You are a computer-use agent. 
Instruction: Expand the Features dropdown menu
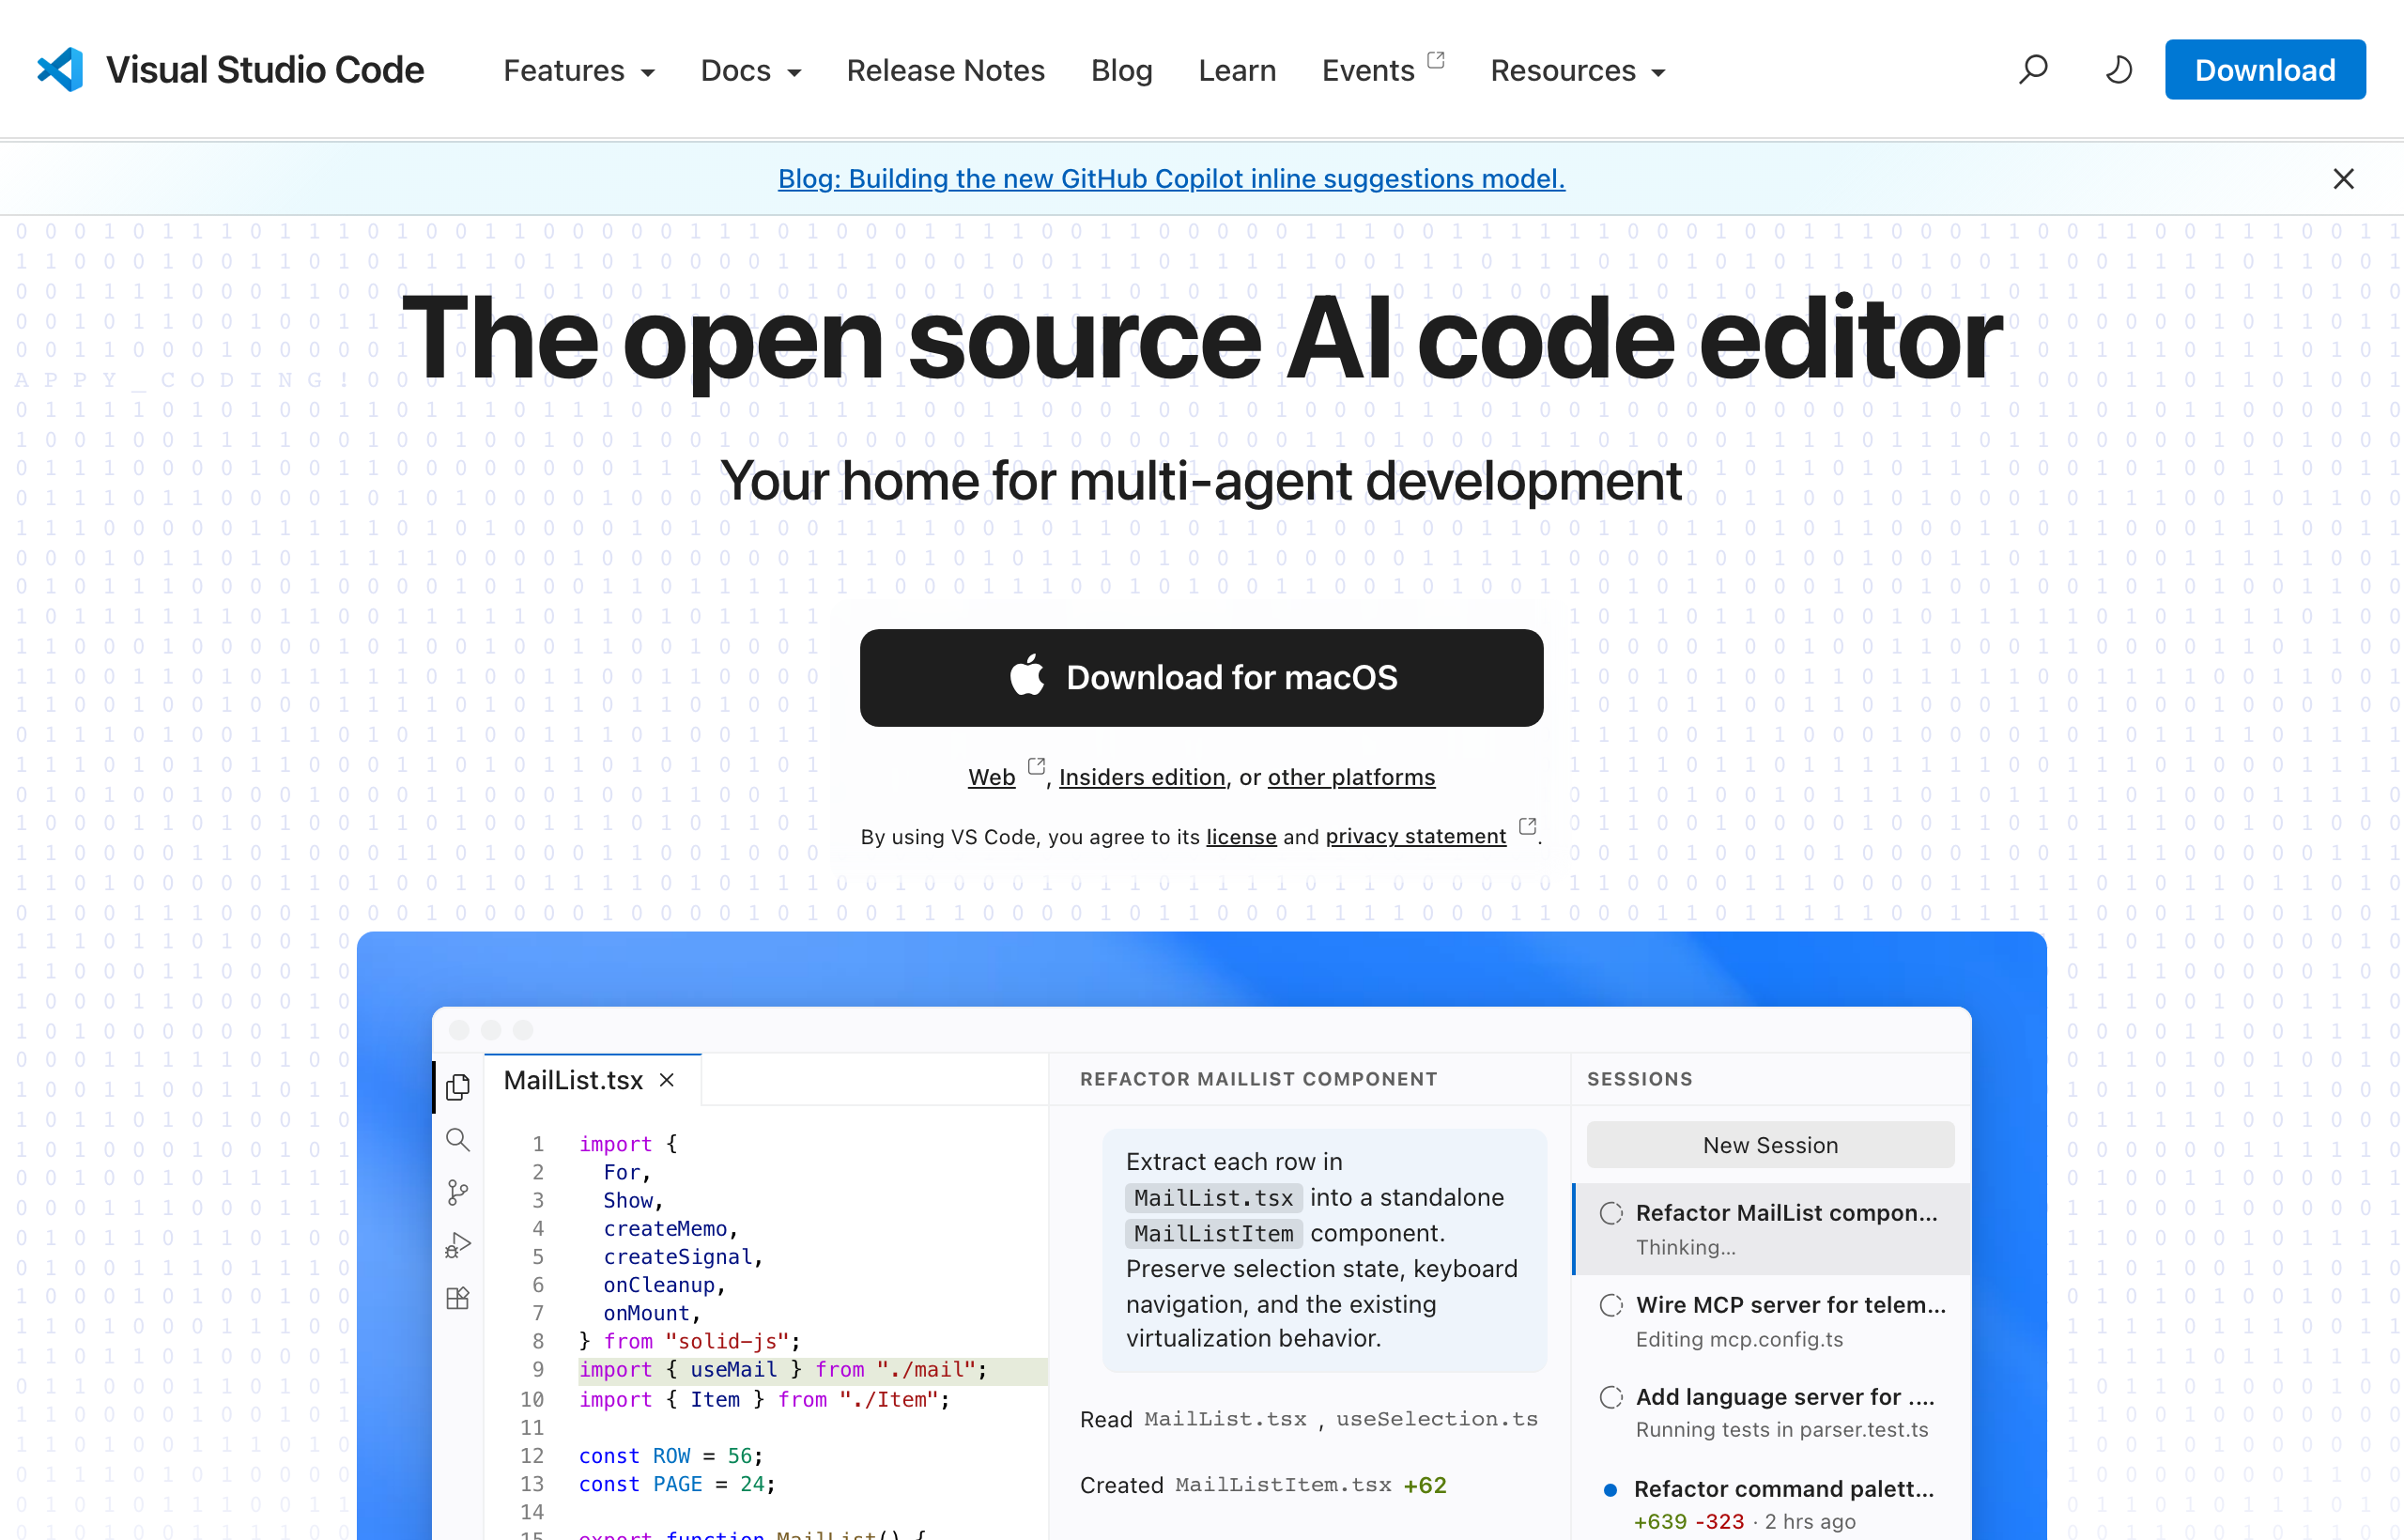click(x=579, y=71)
